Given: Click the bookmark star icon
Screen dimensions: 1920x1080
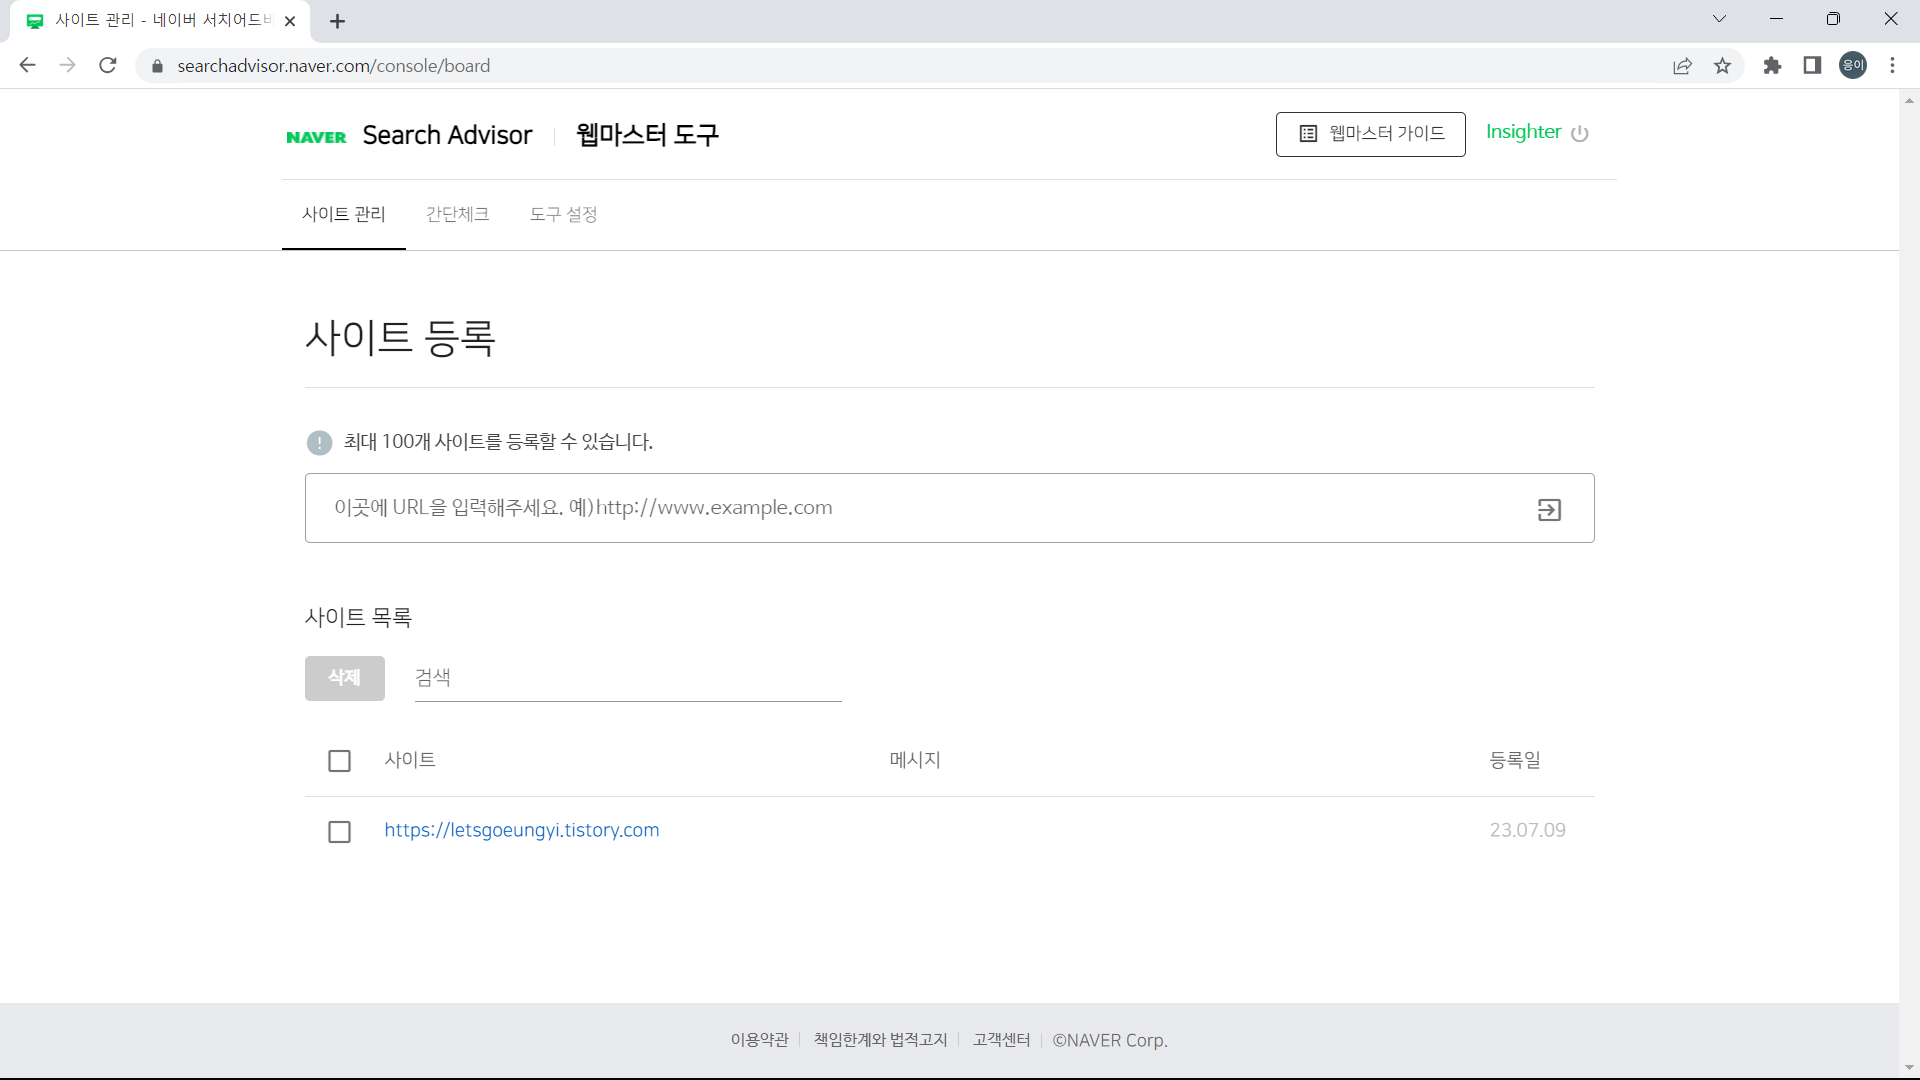Looking at the screenshot, I should pyautogui.click(x=1722, y=65).
